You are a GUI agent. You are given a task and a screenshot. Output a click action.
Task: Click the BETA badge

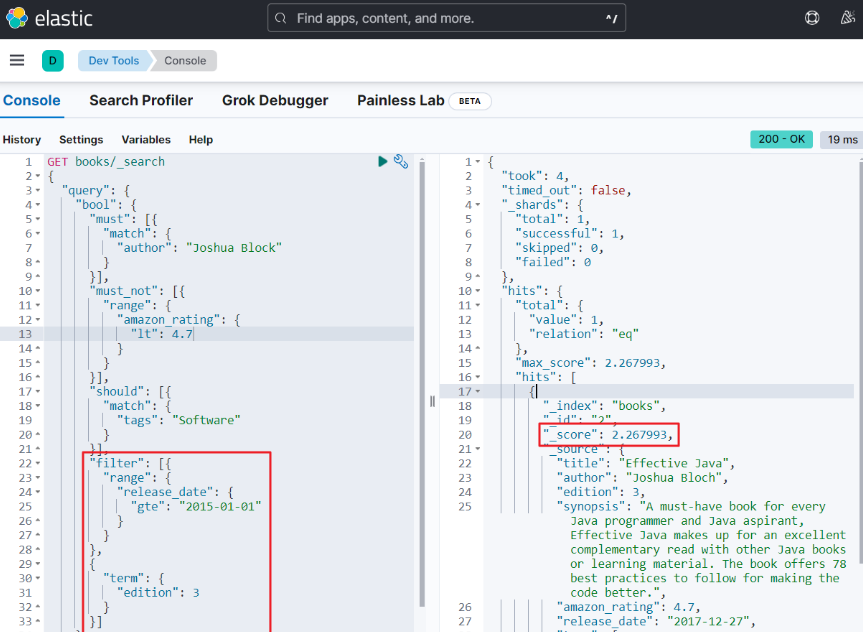point(470,101)
